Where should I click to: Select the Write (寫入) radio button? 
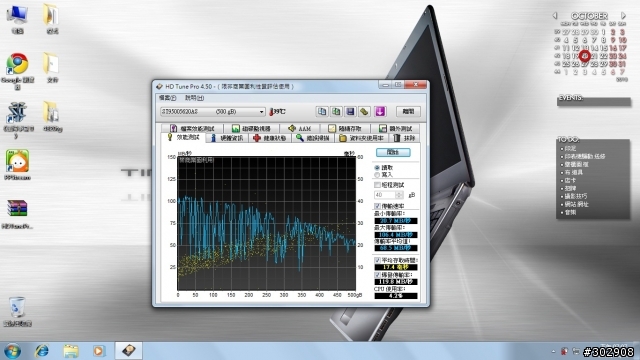[377, 175]
